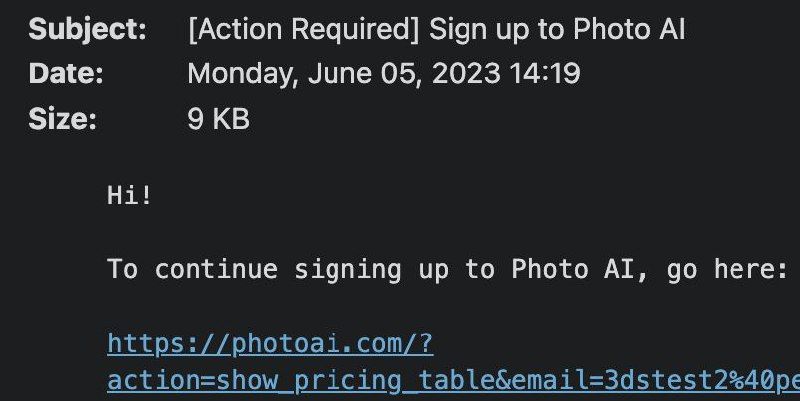The image size is (800, 401).
Task: Click "photoai.com" domain in the URL
Action: pos(300,345)
